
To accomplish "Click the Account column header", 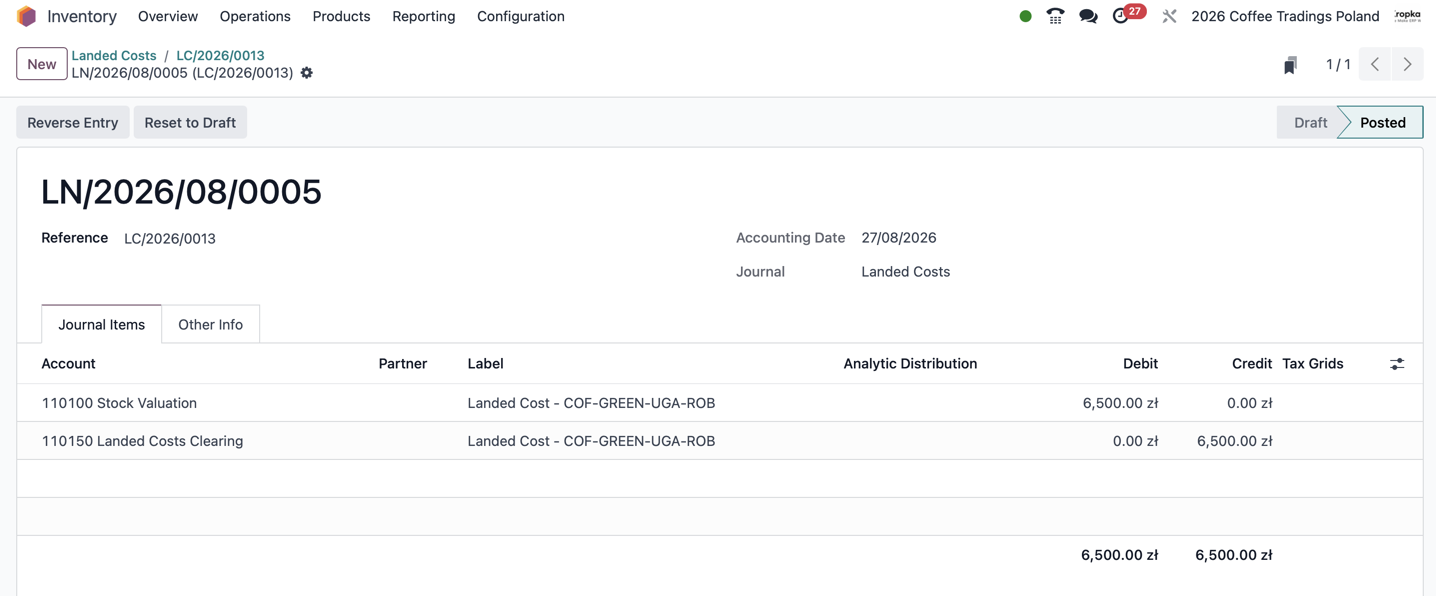I will click(x=69, y=364).
